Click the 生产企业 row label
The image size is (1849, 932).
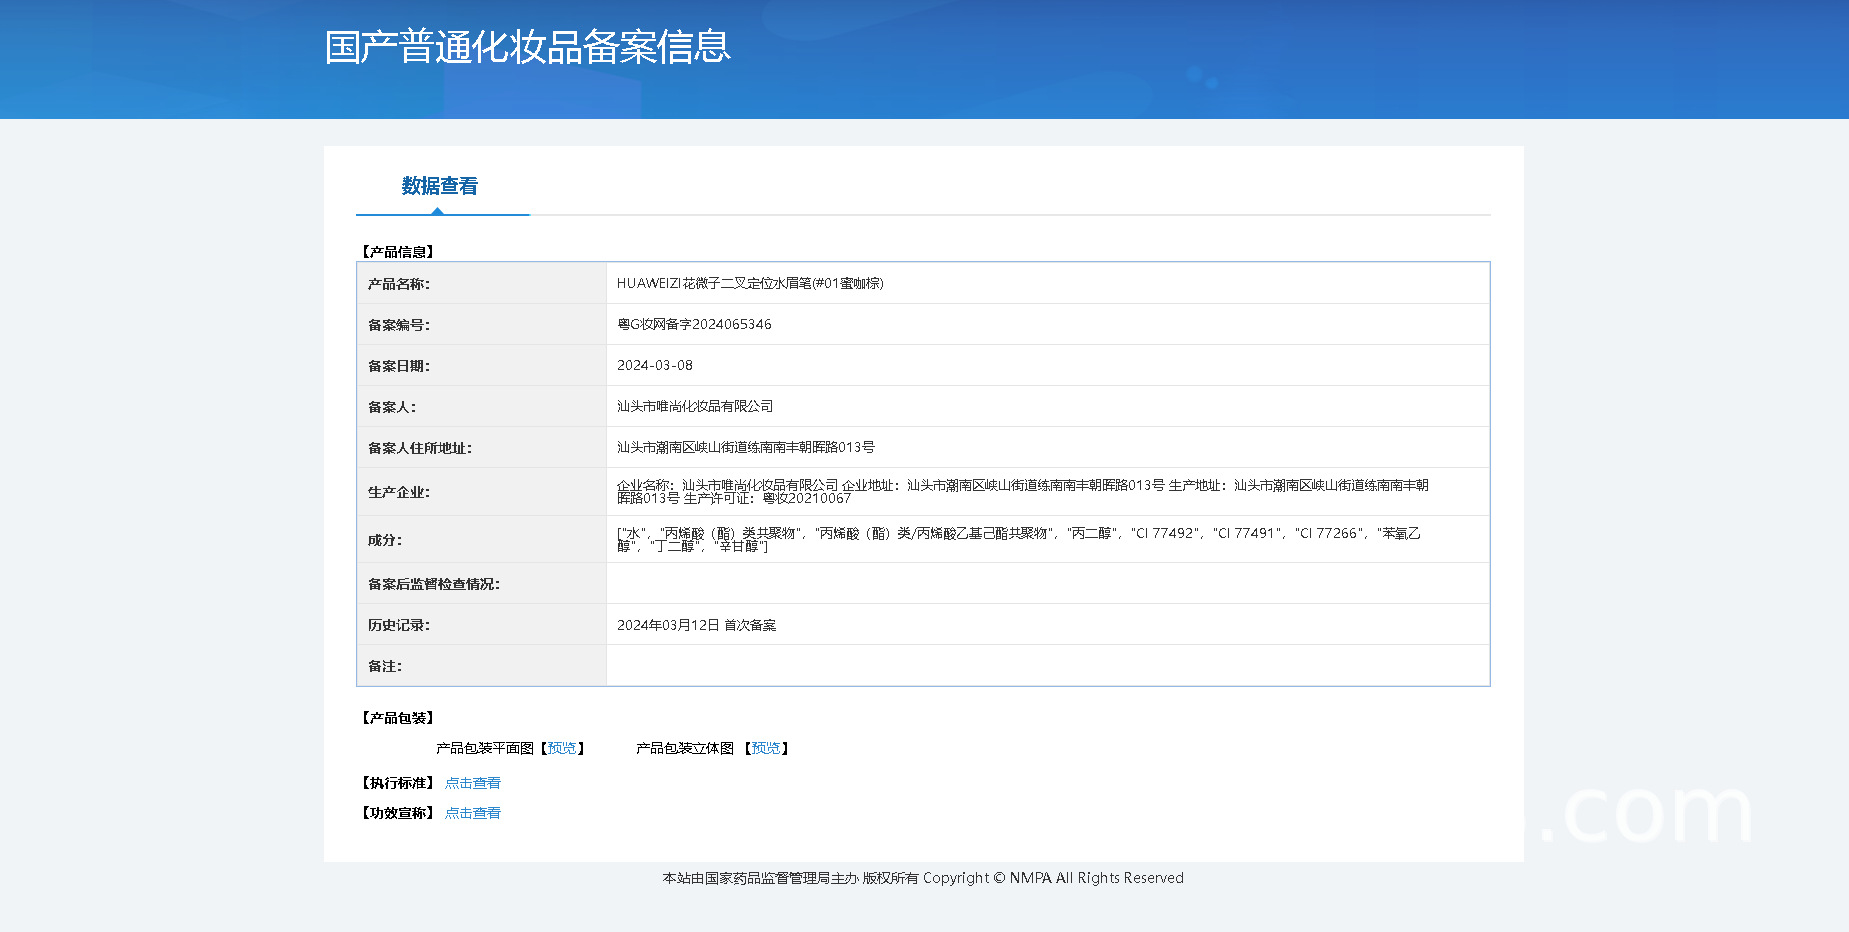(x=399, y=492)
